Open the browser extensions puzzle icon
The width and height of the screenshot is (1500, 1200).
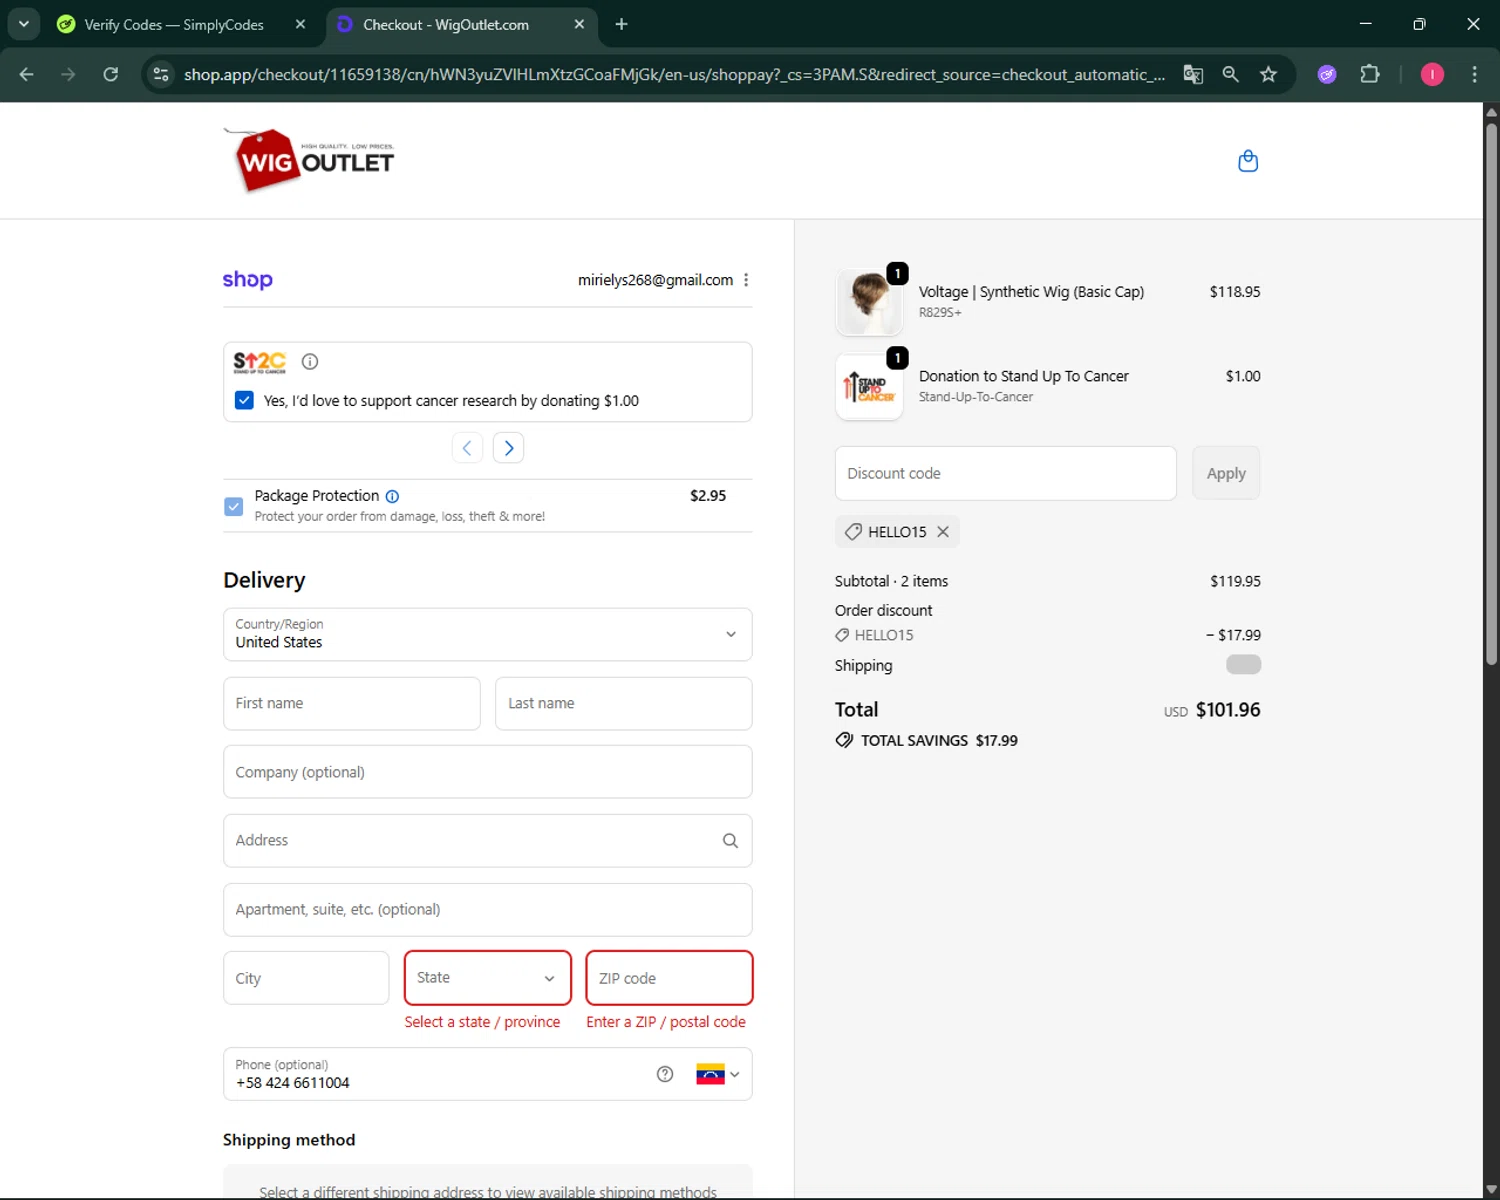[x=1369, y=74]
